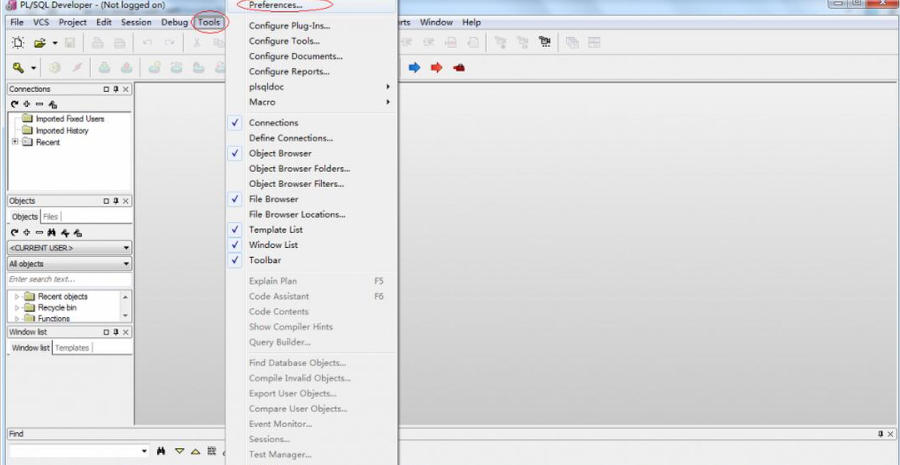Close the Connections panel
900x465 pixels.
[x=126, y=90]
